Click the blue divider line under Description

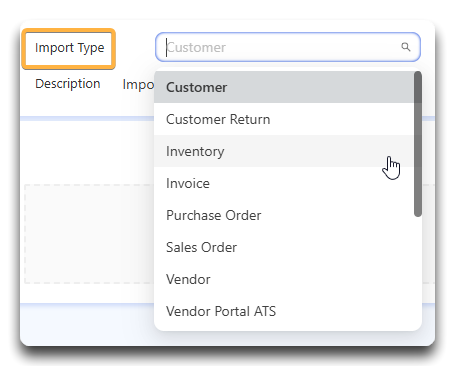[87, 118]
